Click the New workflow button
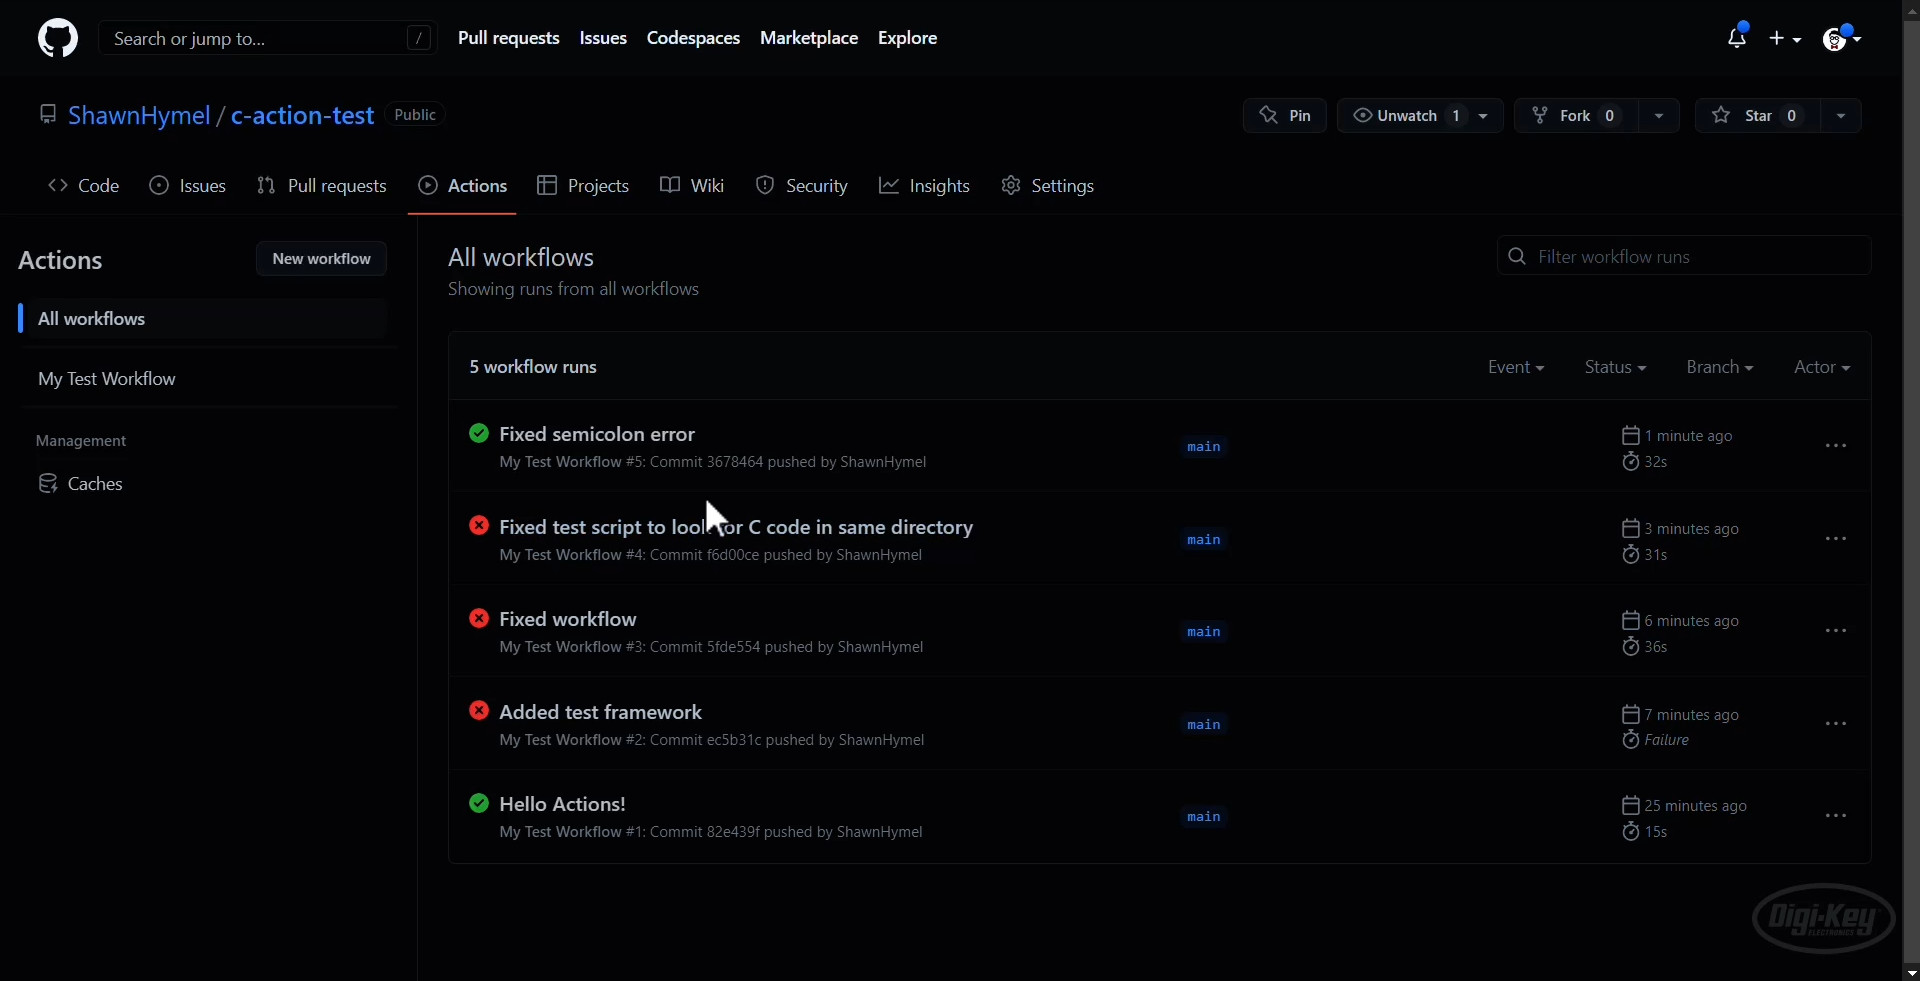Viewport: 1920px width, 981px height. 320,259
